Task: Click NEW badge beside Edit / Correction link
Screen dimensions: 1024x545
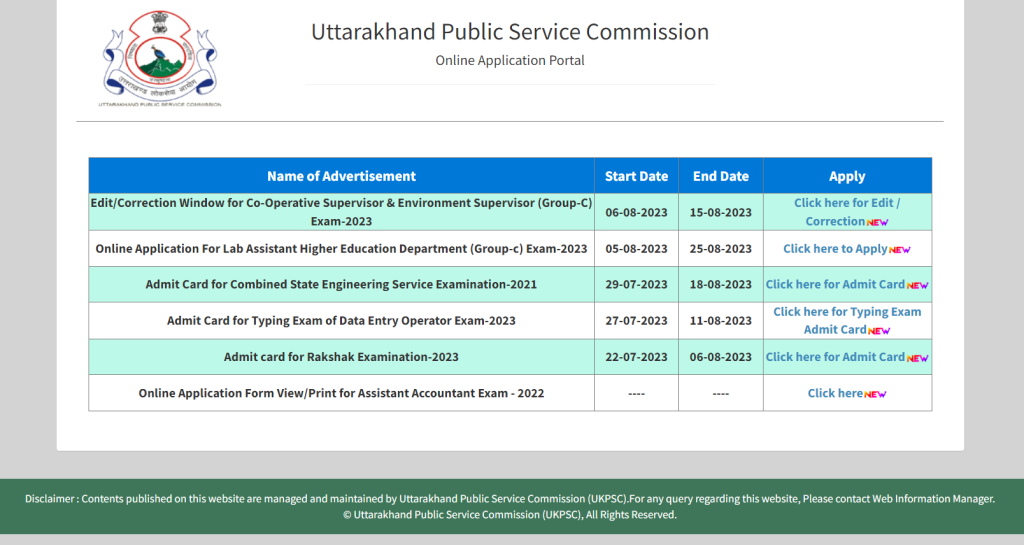Action: click(x=877, y=223)
